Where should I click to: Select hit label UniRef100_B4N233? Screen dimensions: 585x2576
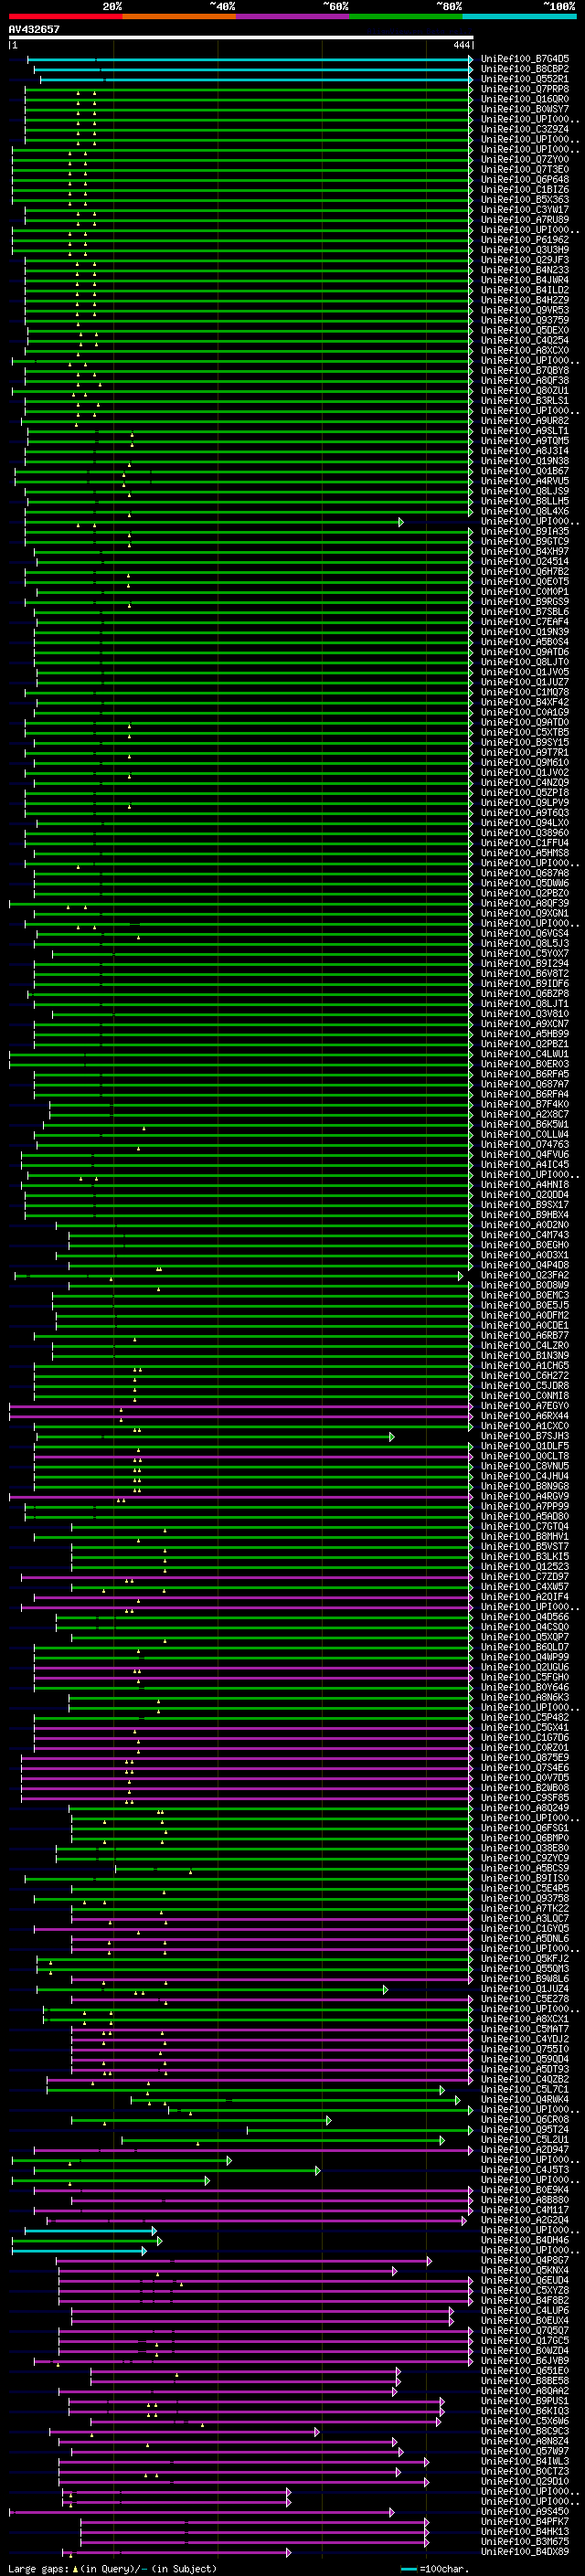point(525,270)
